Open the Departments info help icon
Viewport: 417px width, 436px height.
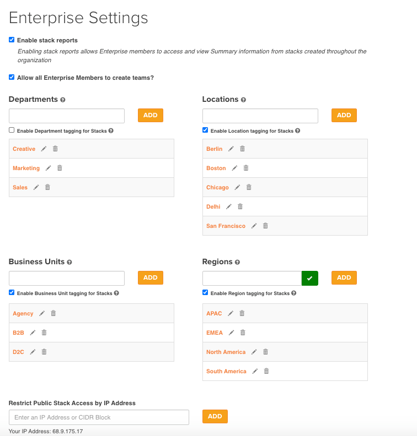(x=63, y=100)
